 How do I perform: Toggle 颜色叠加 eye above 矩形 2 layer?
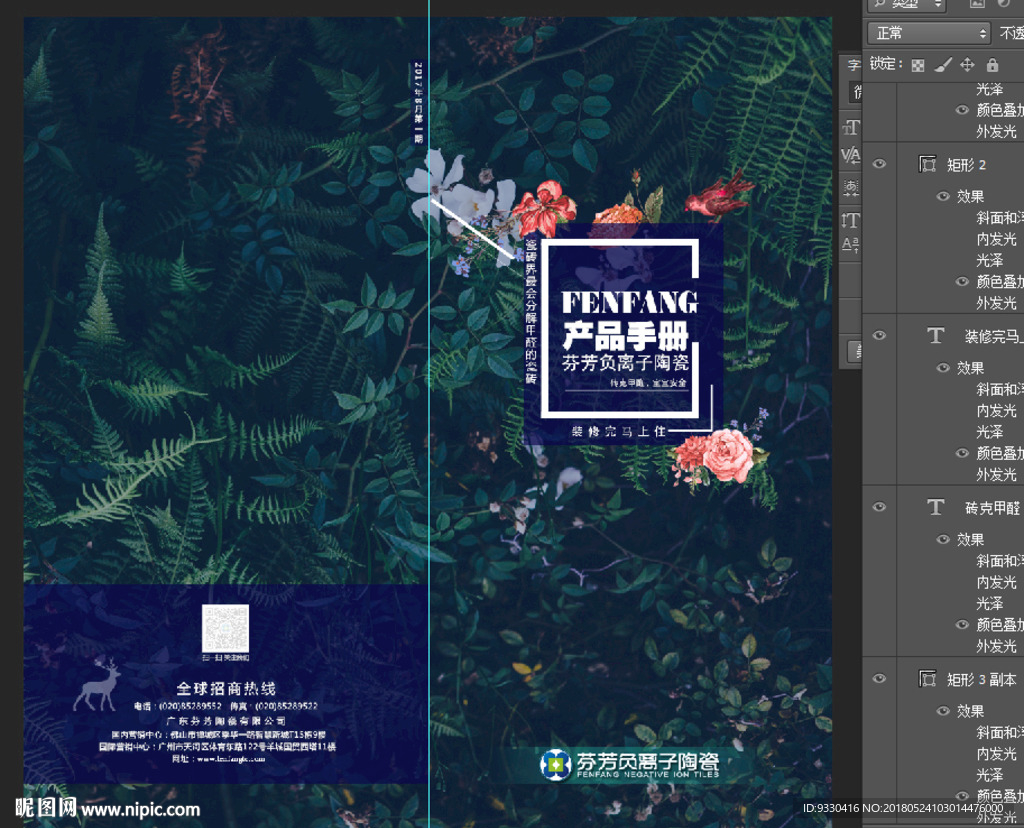pyautogui.click(x=962, y=110)
